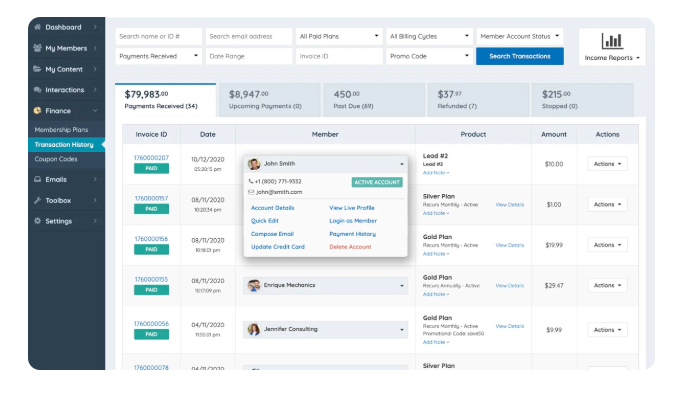Open invoice 1760000056
This screenshot has height=396, width=674.
tap(151, 323)
